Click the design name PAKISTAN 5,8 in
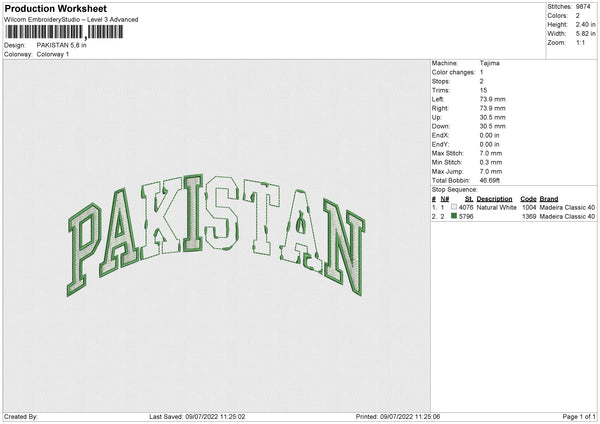The width and height of the screenshot is (600, 424). tap(61, 45)
